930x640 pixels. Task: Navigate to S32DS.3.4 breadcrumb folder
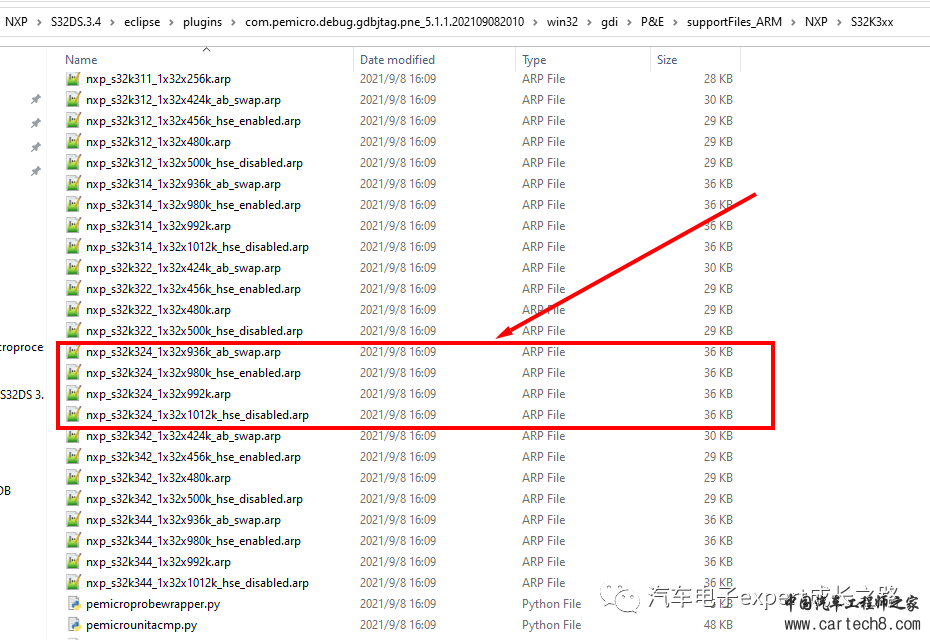[x=76, y=22]
